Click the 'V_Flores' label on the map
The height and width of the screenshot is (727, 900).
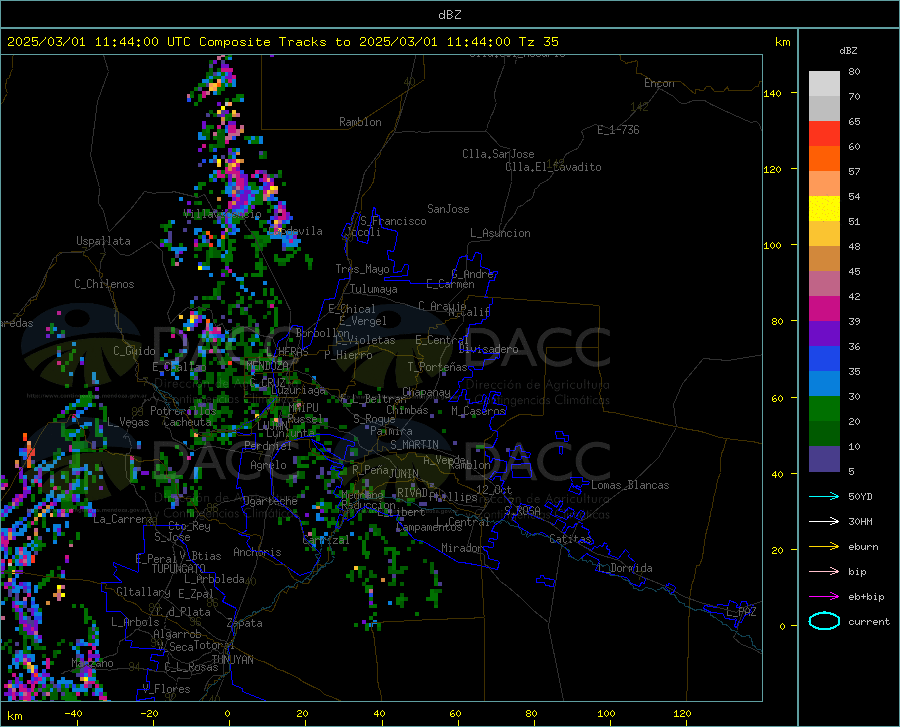[166, 689]
